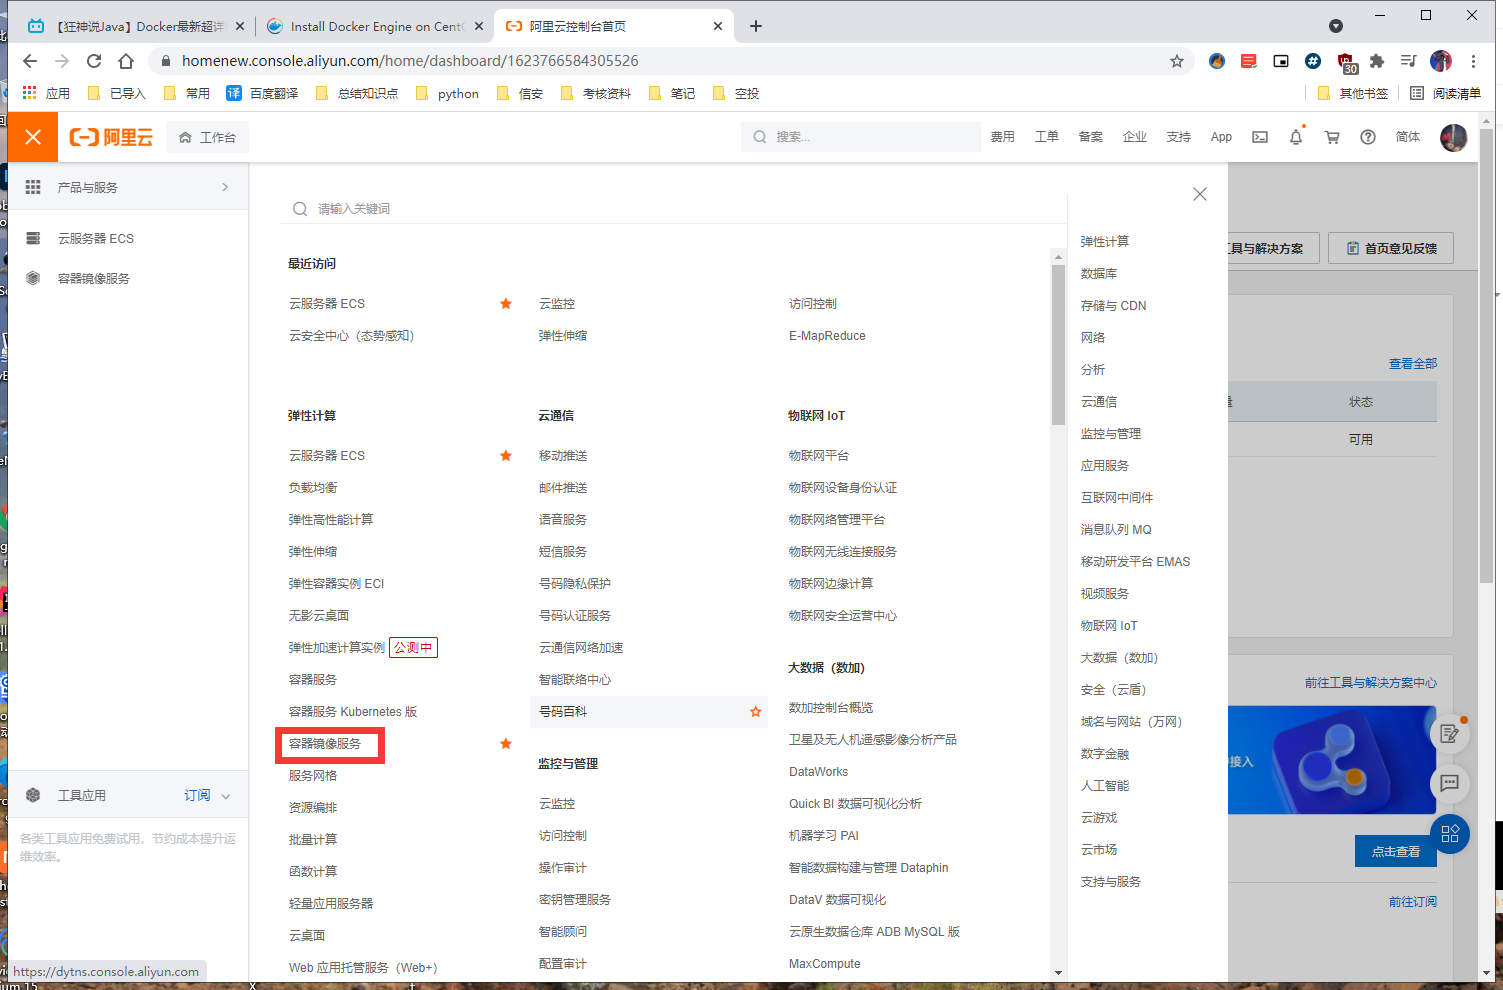Click the product list scrollbar thumb

(1058, 345)
